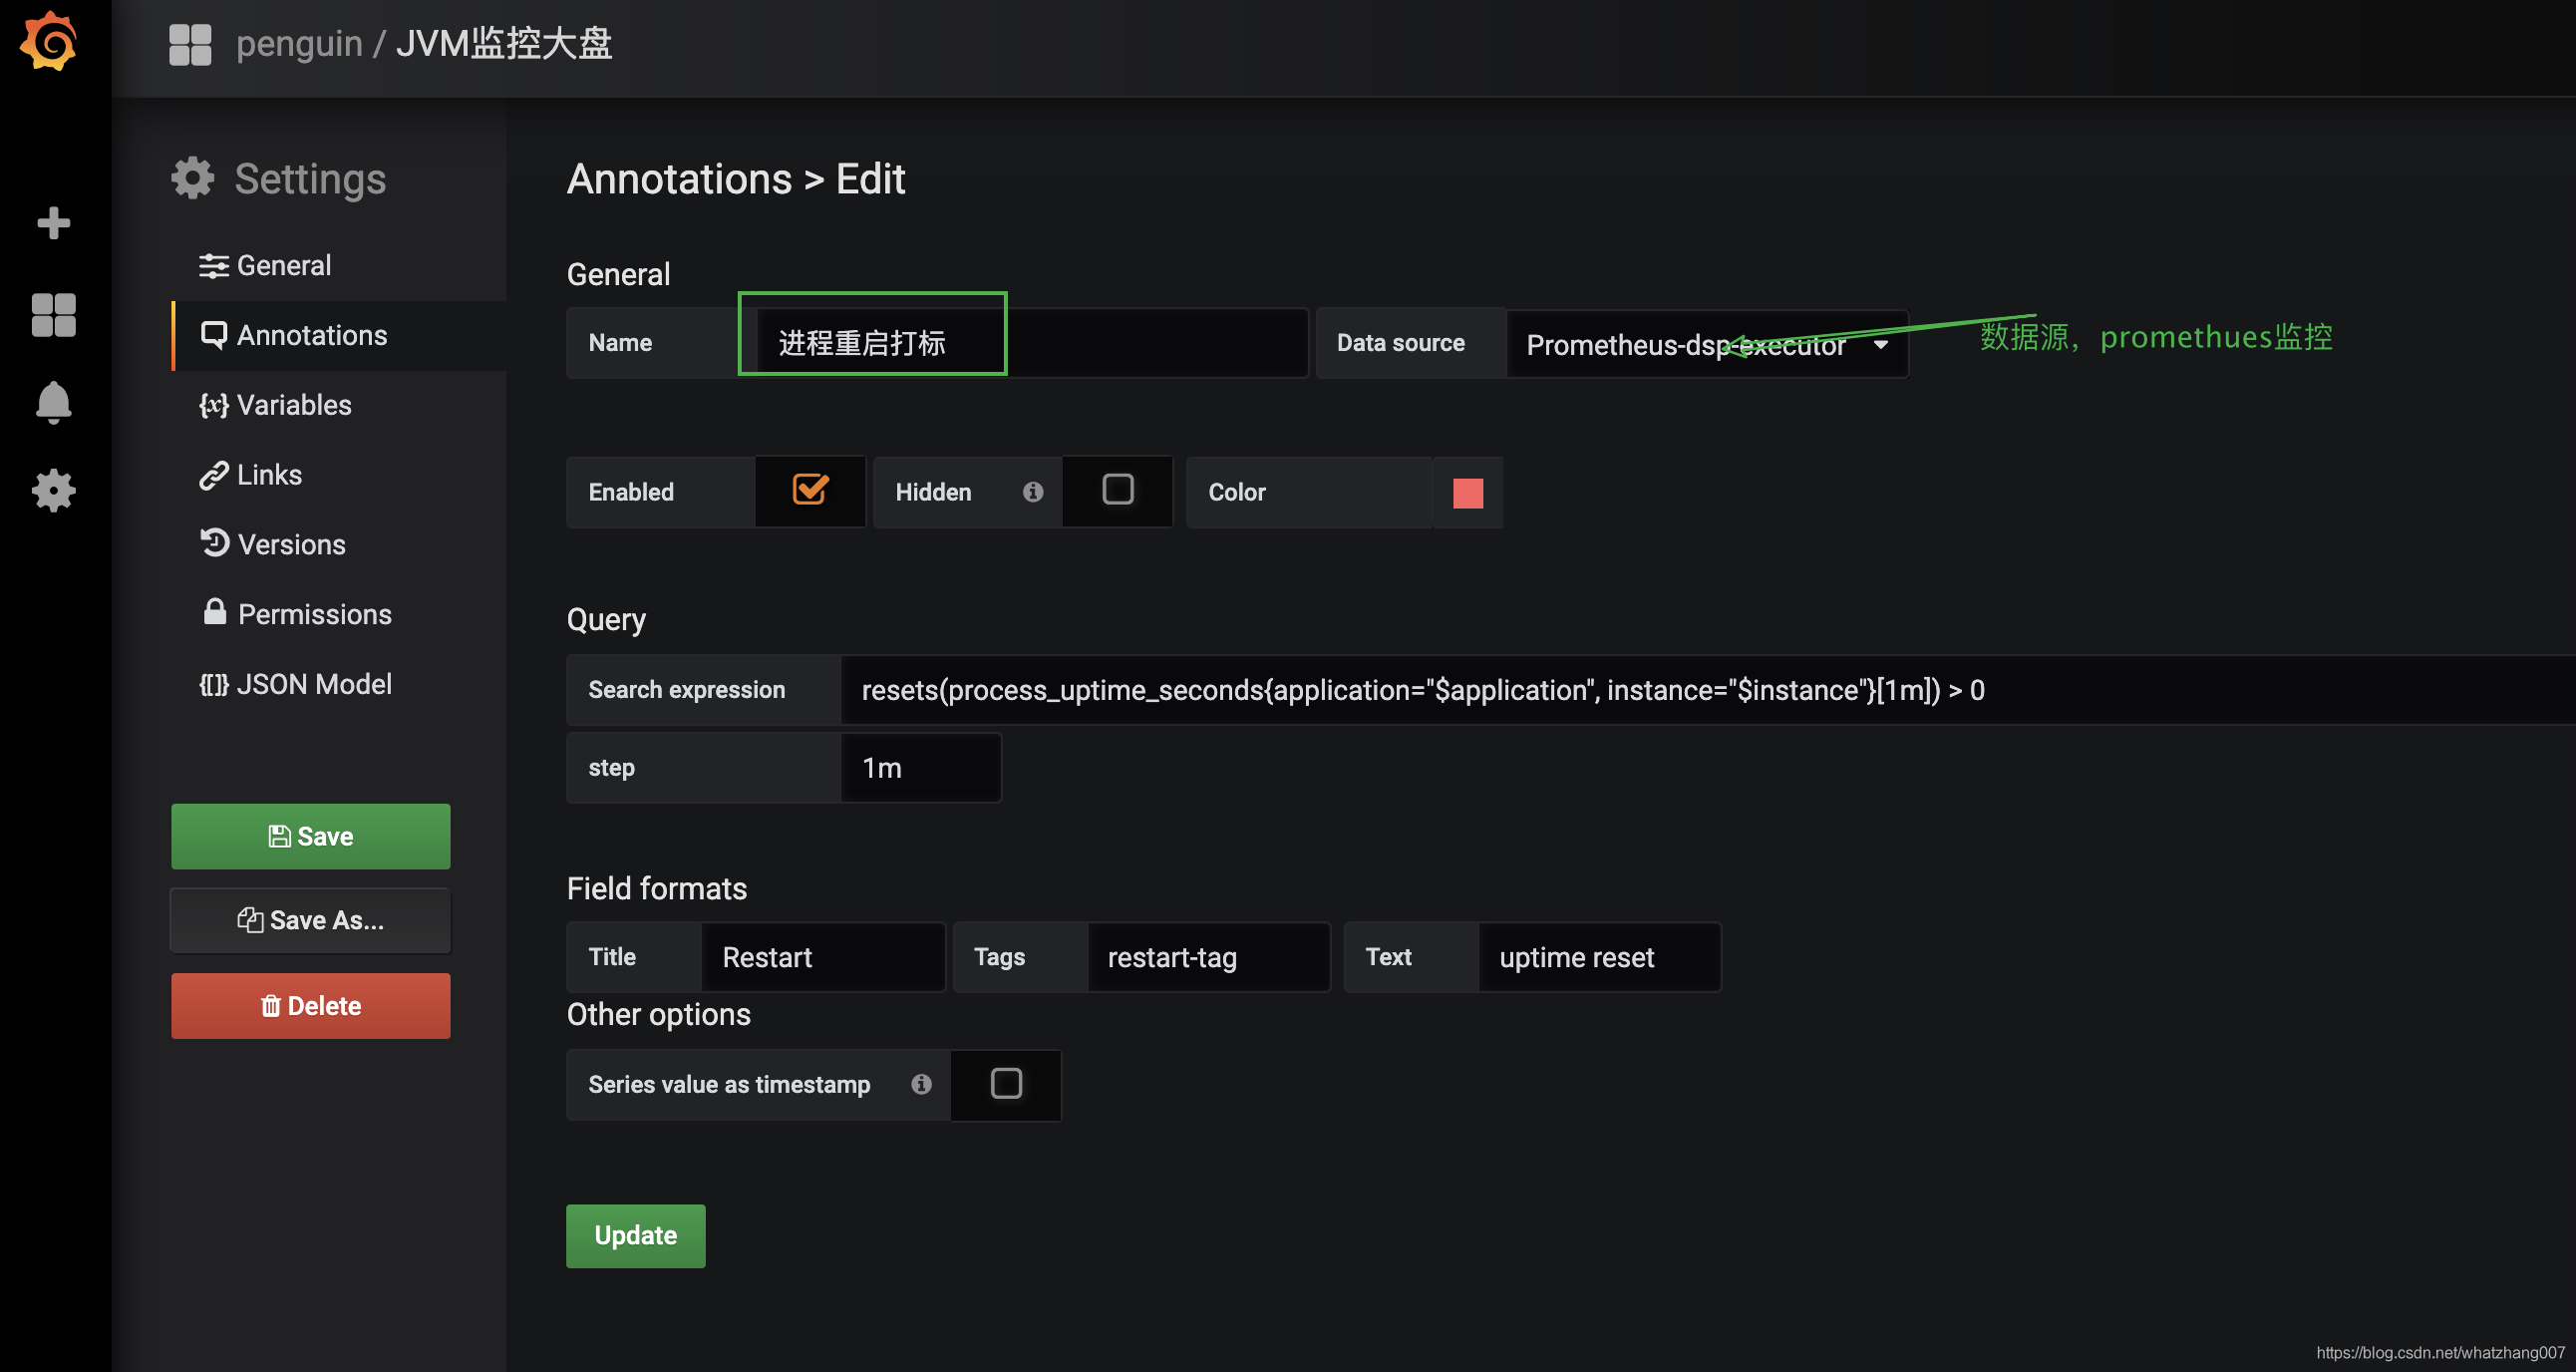This screenshot has height=1372, width=2576.
Task: Go to the JSON Model section
Action: (313, 684)
